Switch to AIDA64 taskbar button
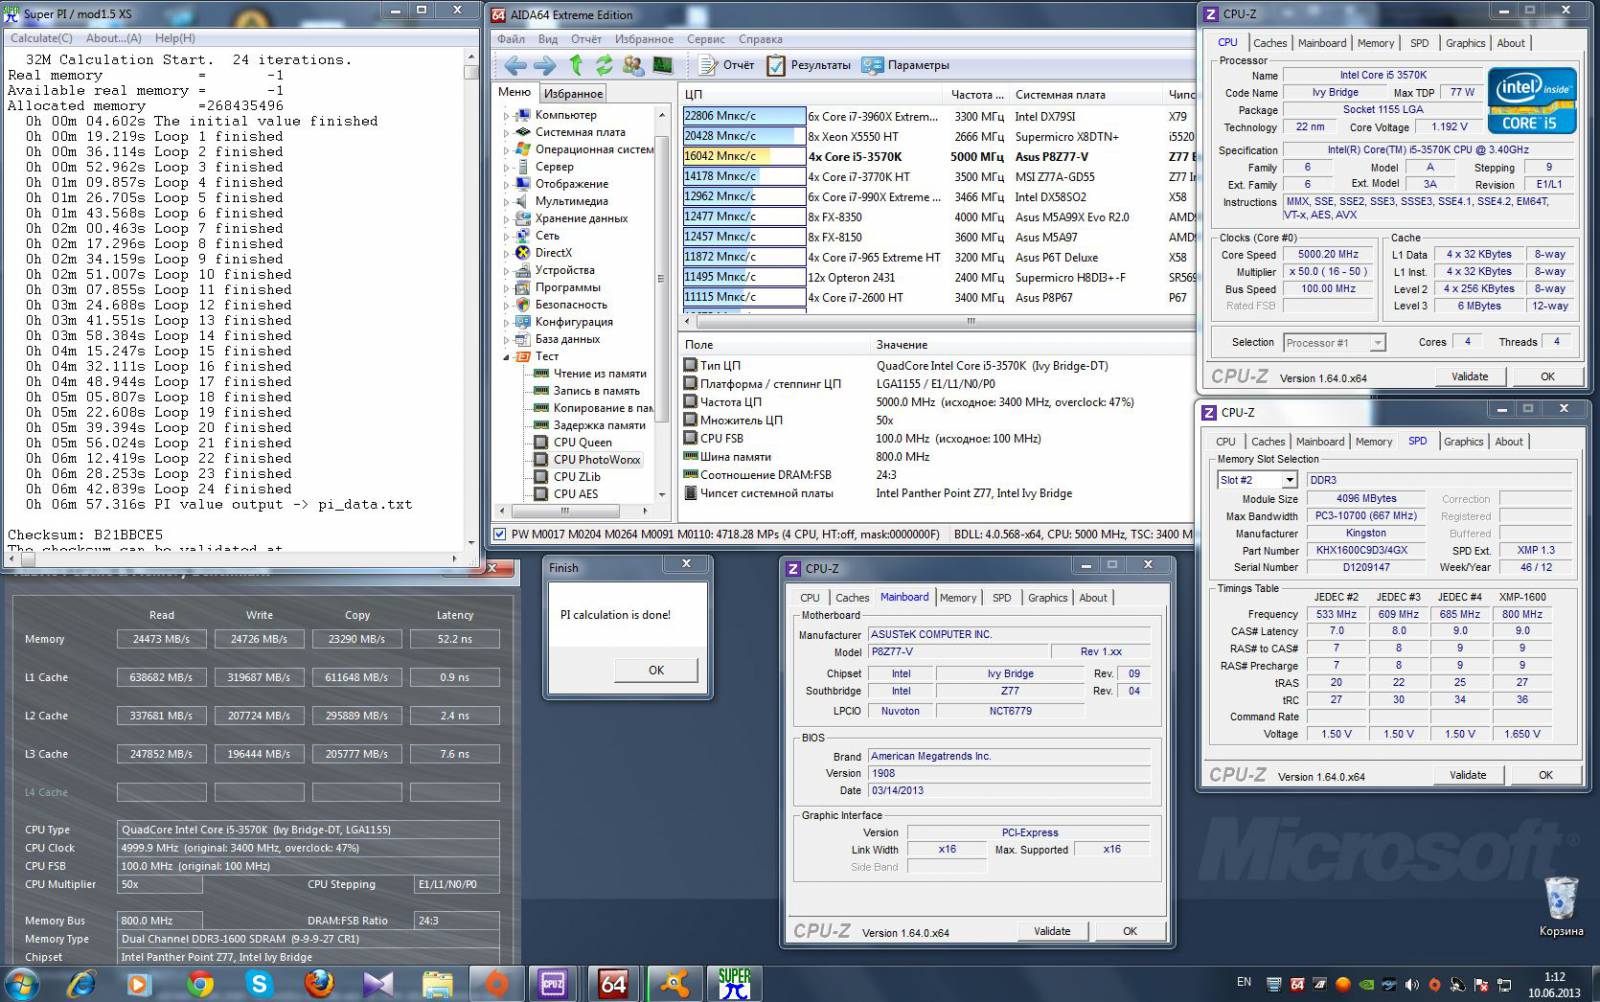Screen dimensions: 1600x1002 (x=613, y=984)
